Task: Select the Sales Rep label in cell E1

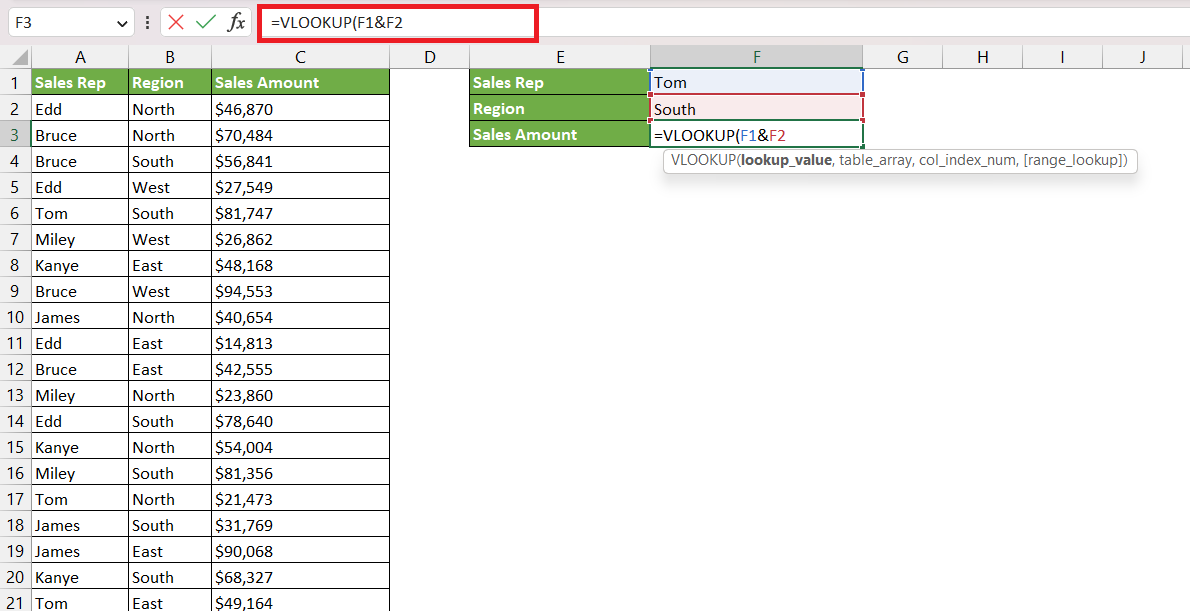Action: [x=560, y=83]
